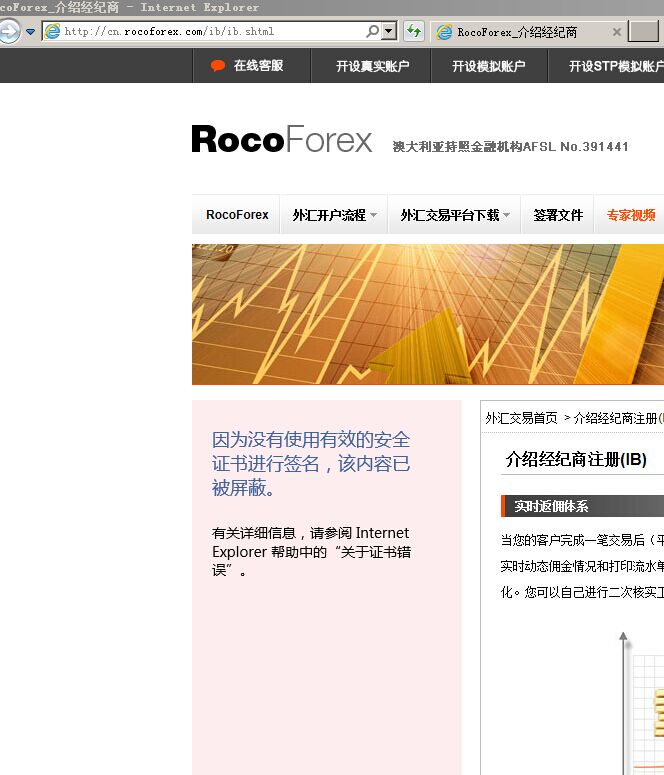Click the 外汇交易首页 breadcrumb link
Image resolution: width=664 pixels, height=775 pixels.
pos(521,418)
